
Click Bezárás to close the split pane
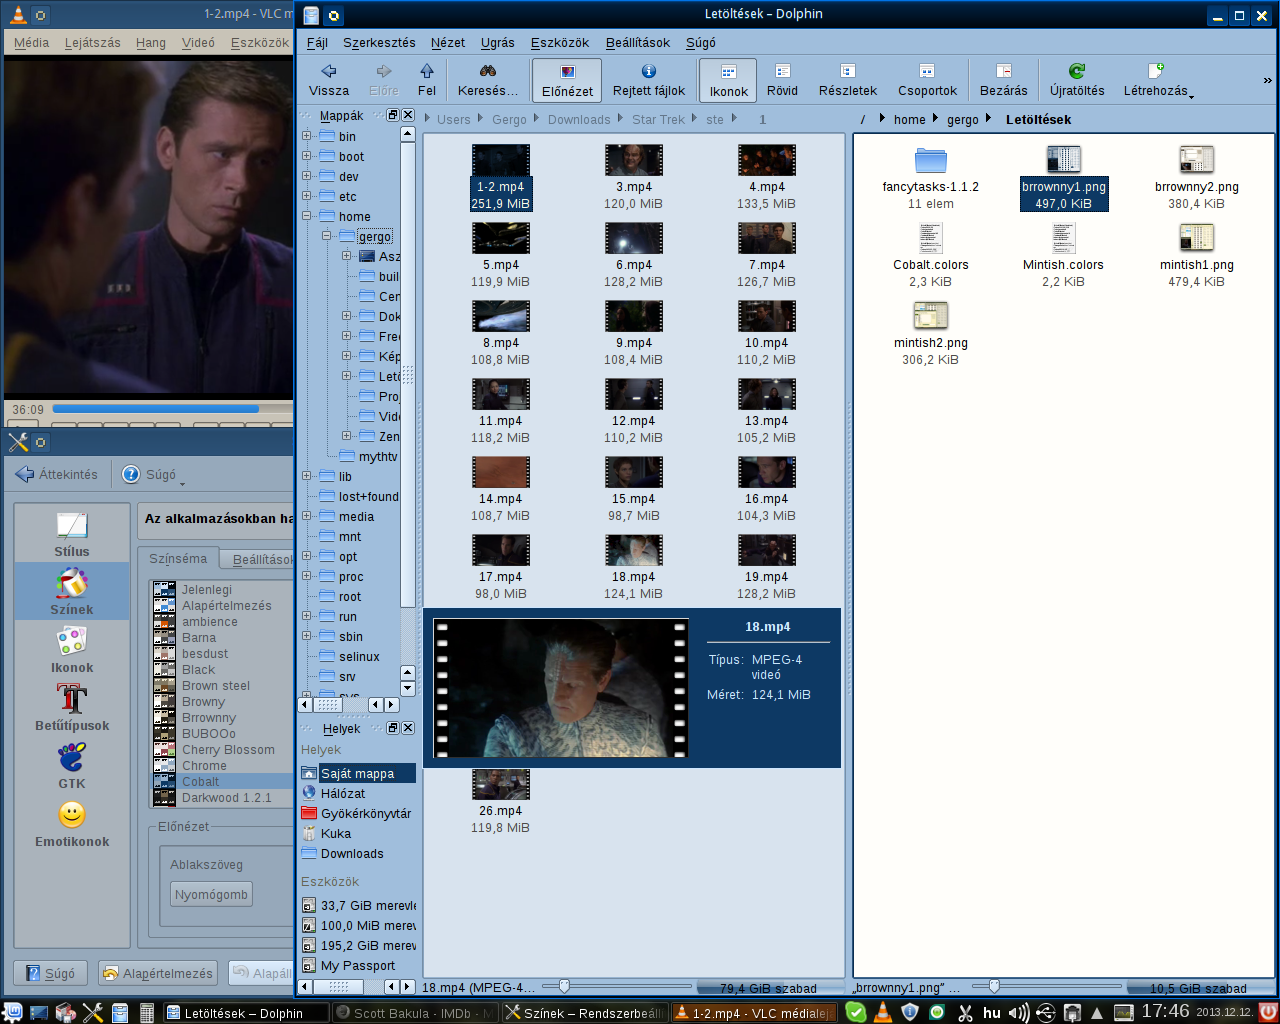pos(1003,80)
